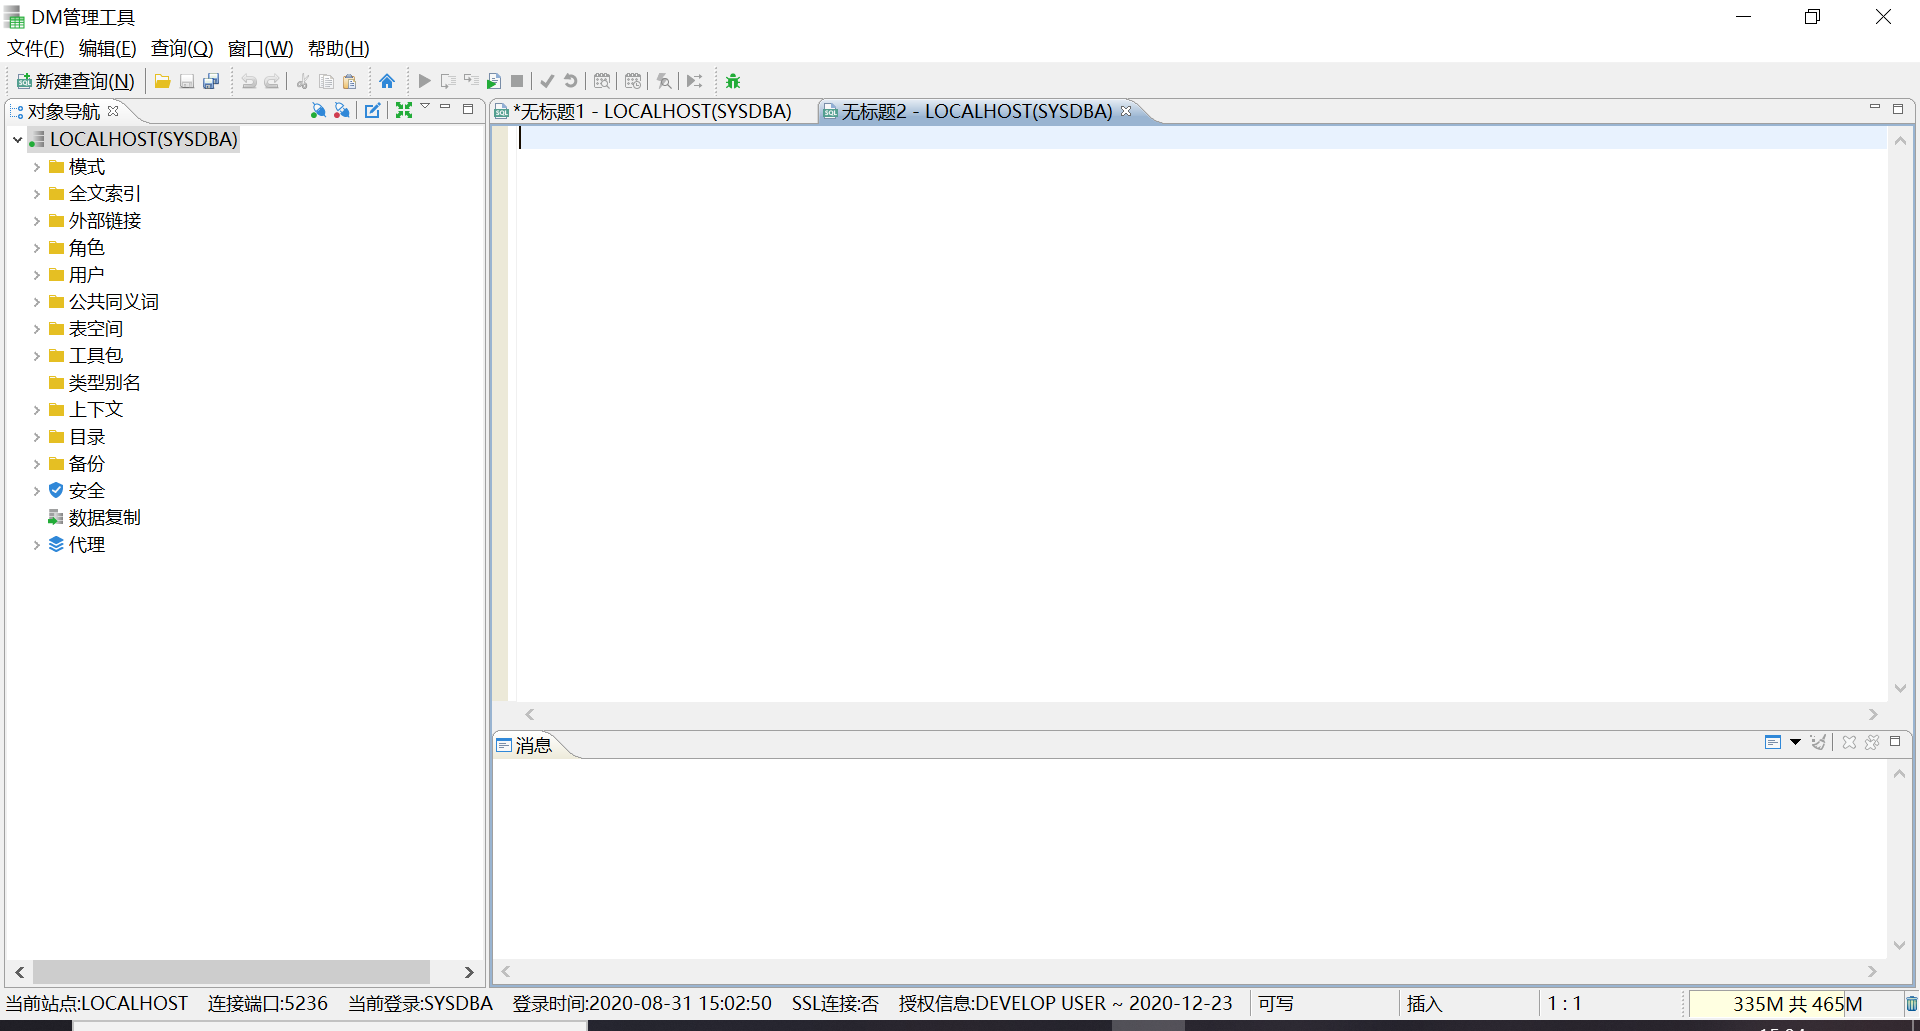Select the 上下文 tree item
Image resolution: width=1920 pixels, height=1031 pixels.
(95, 410)
